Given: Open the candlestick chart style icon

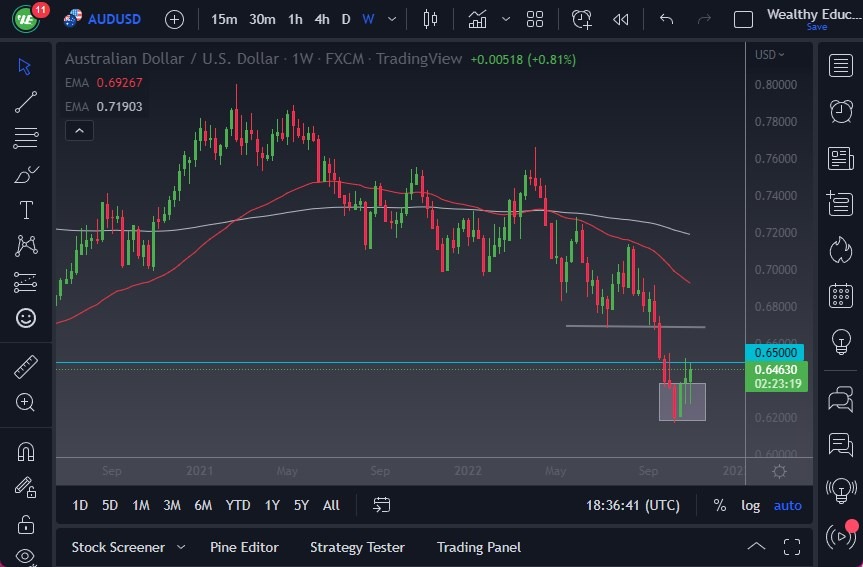Looking at the screenshot, I should pos(431,19).
